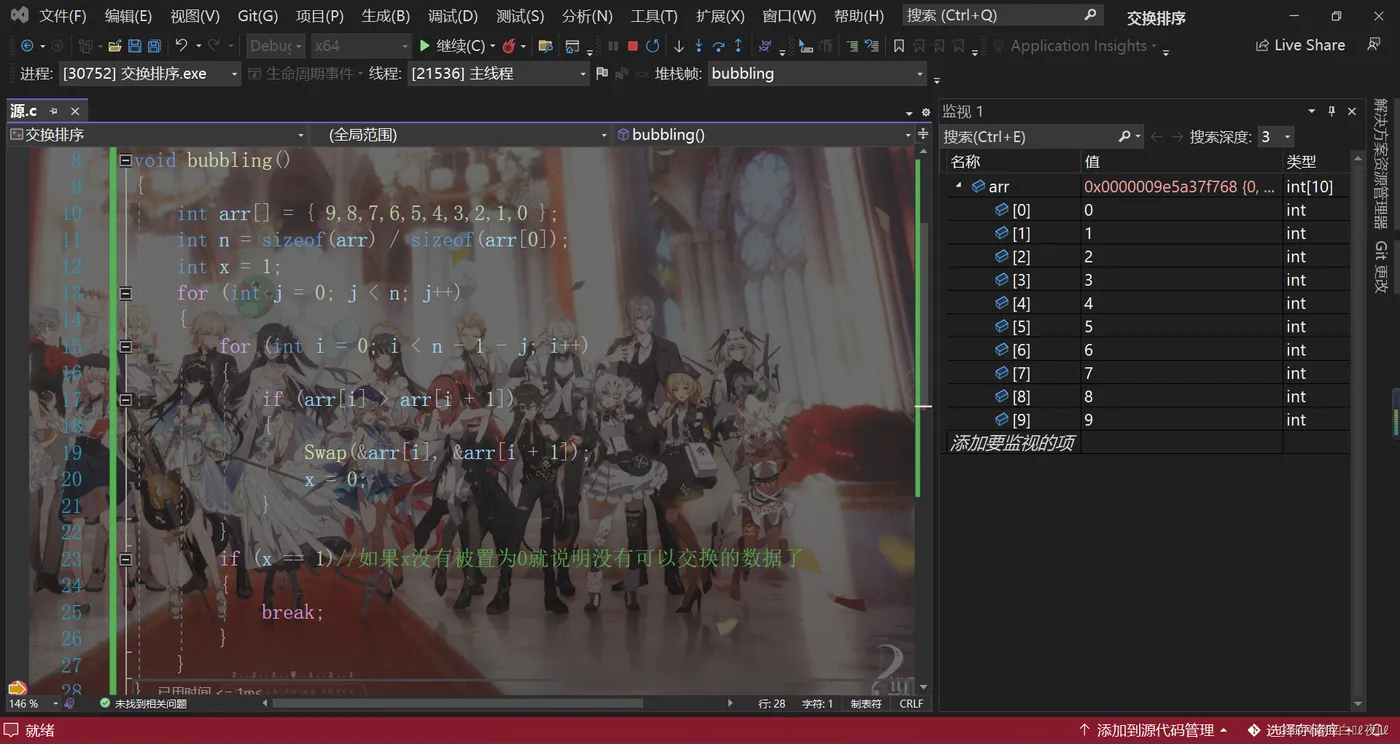Open the 文件(F) menu

coord(63,16)
